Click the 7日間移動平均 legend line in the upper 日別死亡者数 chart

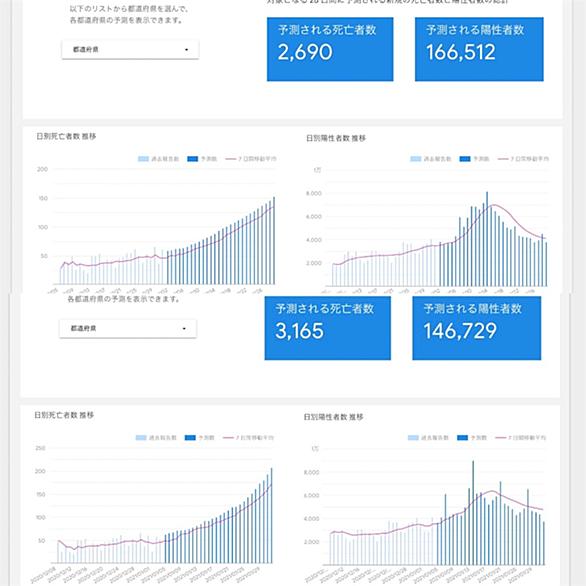click(x=231, y=159)
